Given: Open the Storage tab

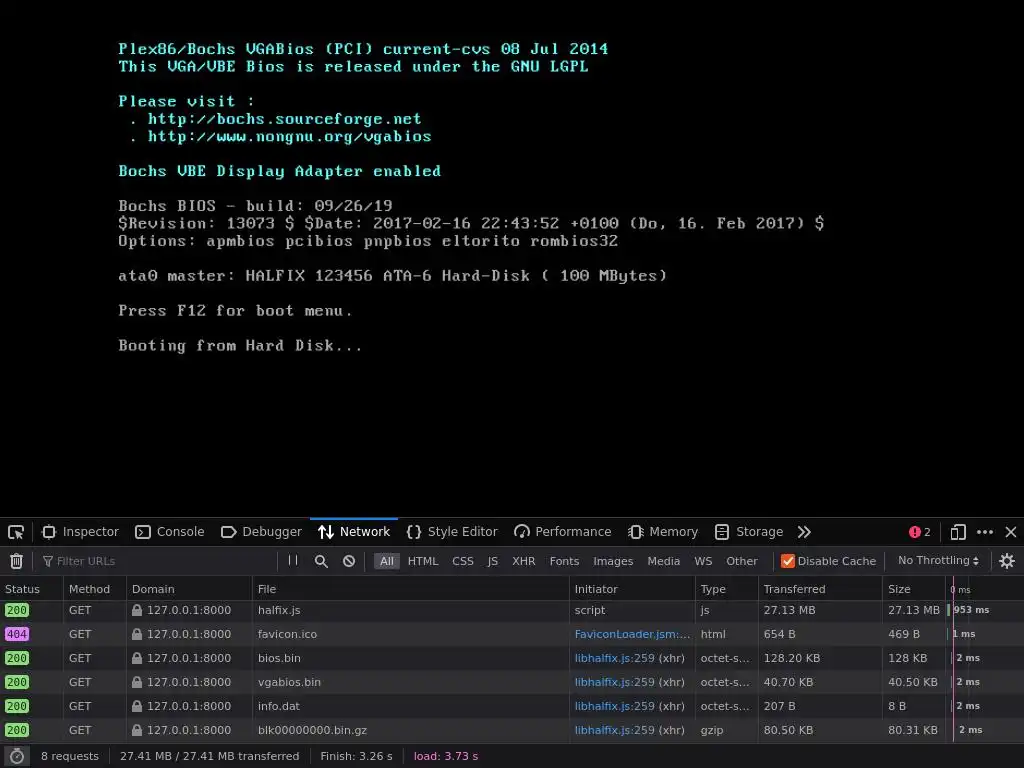Looking at the screenshot, I should [x=749, y=532].
